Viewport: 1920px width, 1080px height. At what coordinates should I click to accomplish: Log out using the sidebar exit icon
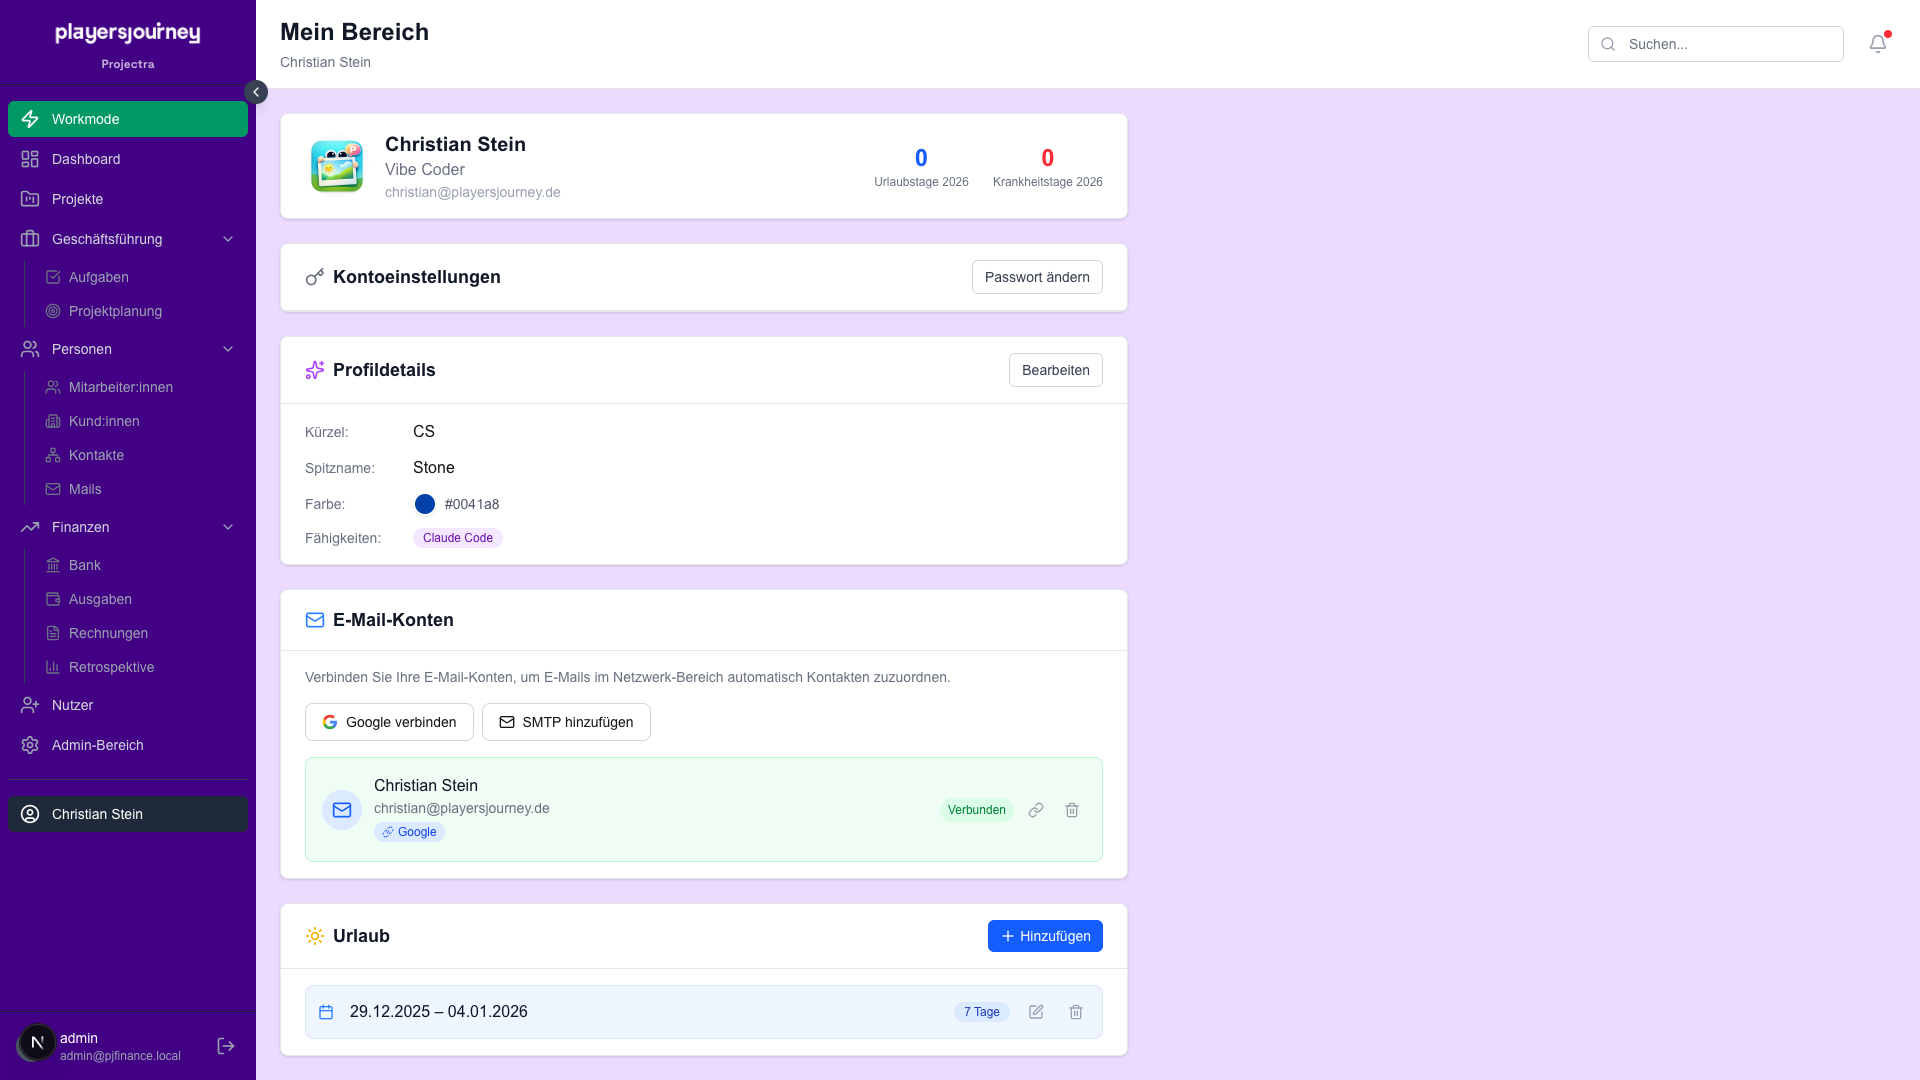[226, 1046]
